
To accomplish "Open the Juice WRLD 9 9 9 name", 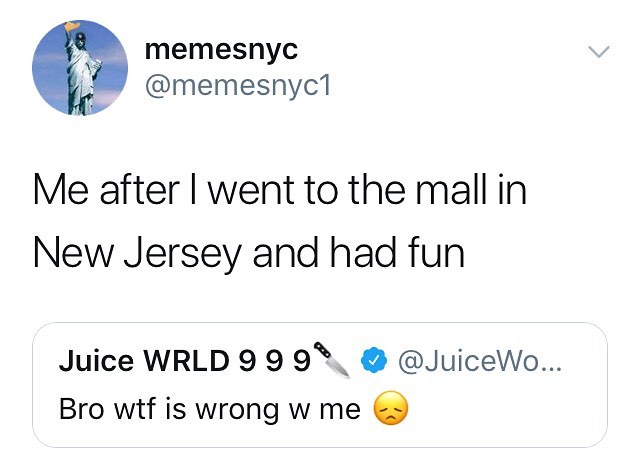I will click(x=185, y=361).
